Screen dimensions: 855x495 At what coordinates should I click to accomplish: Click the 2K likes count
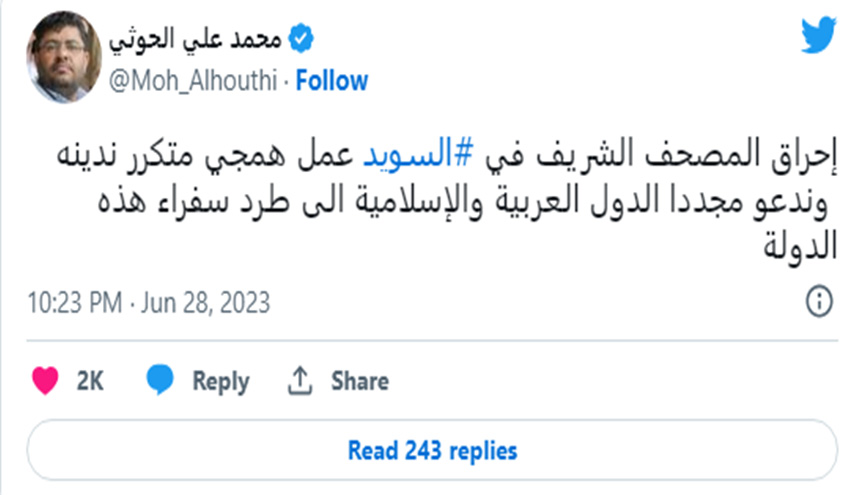(90, 381)
